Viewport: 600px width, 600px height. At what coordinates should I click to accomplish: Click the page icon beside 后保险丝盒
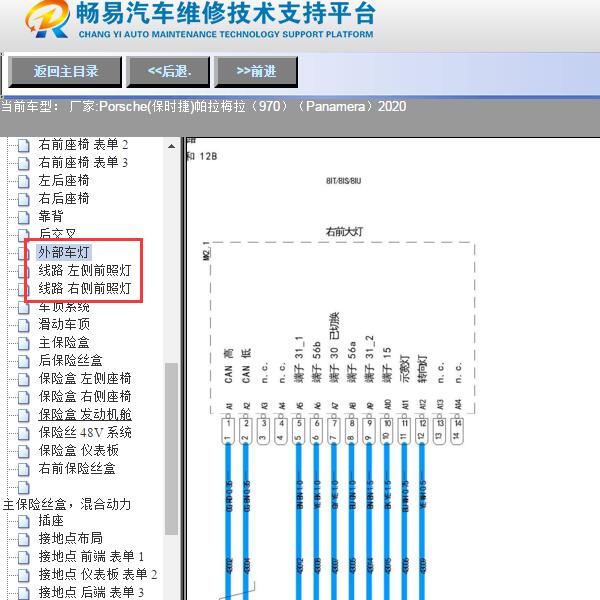(x=24, y=361)
